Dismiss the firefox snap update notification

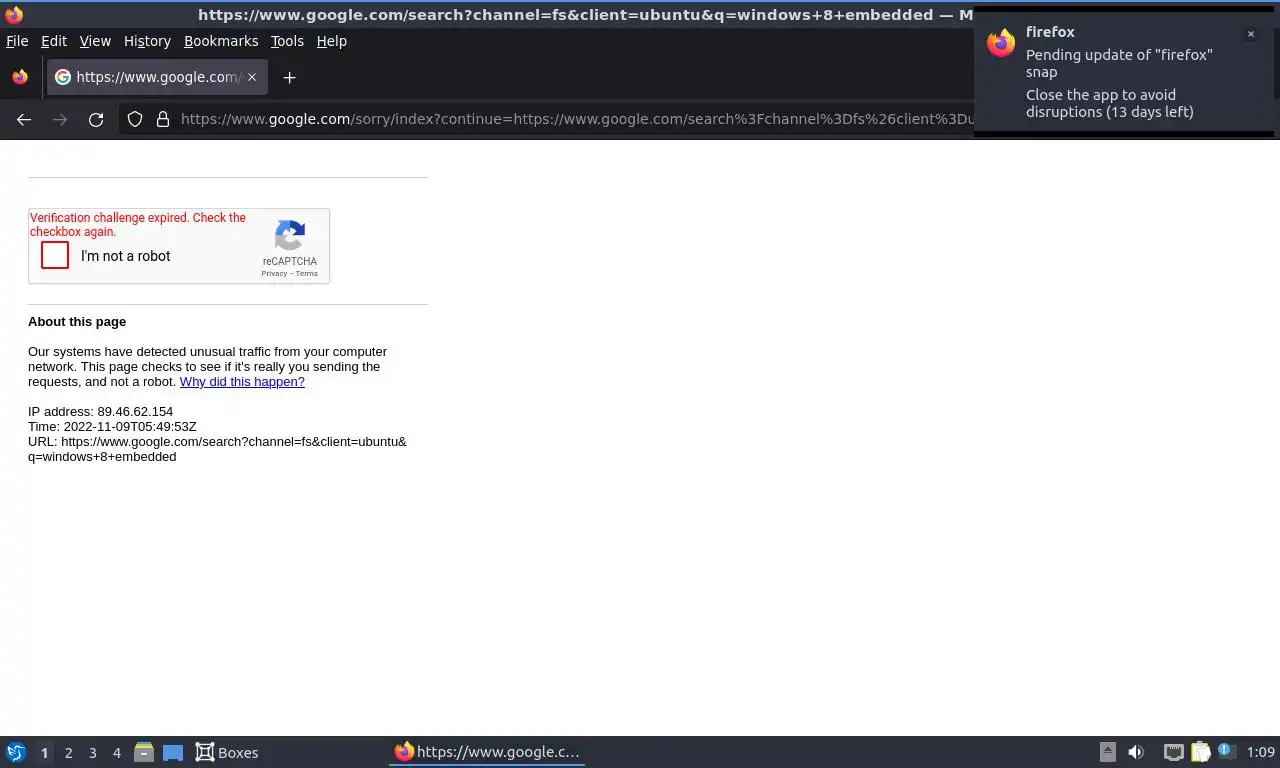pos(1250,34)
